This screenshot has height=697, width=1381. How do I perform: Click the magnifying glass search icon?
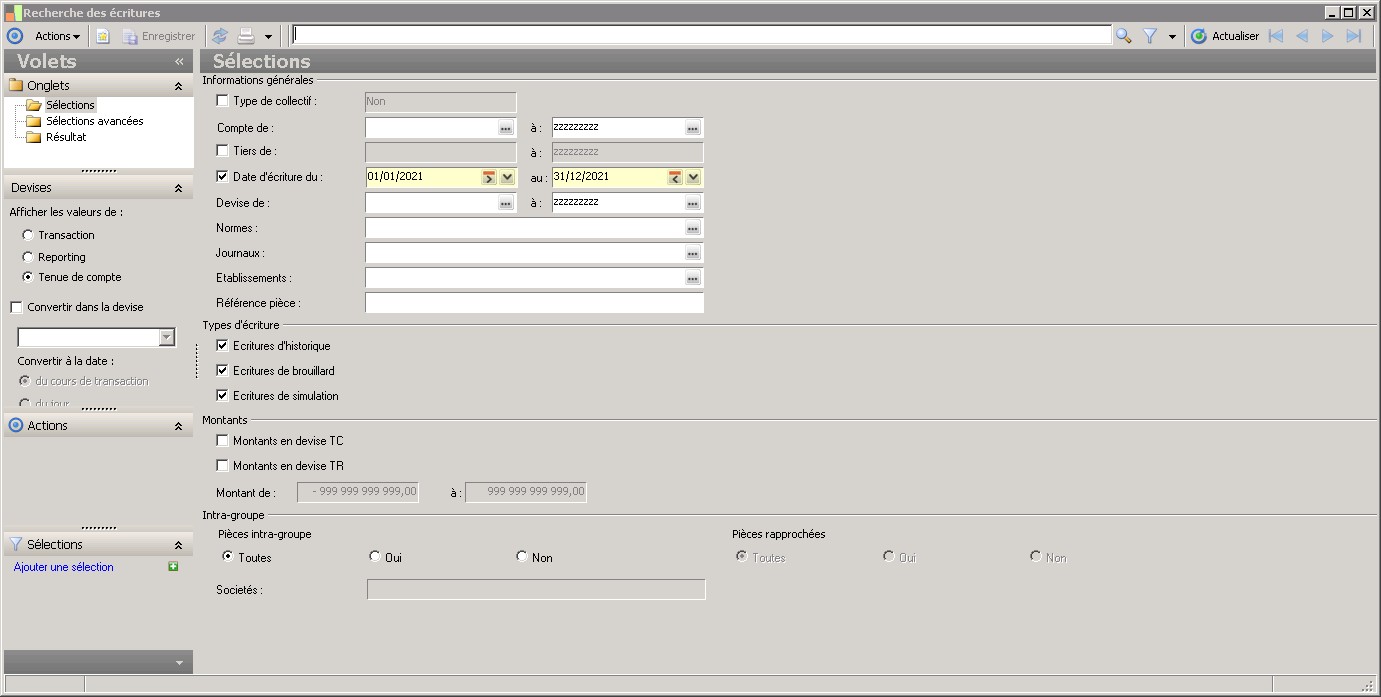1124,36
